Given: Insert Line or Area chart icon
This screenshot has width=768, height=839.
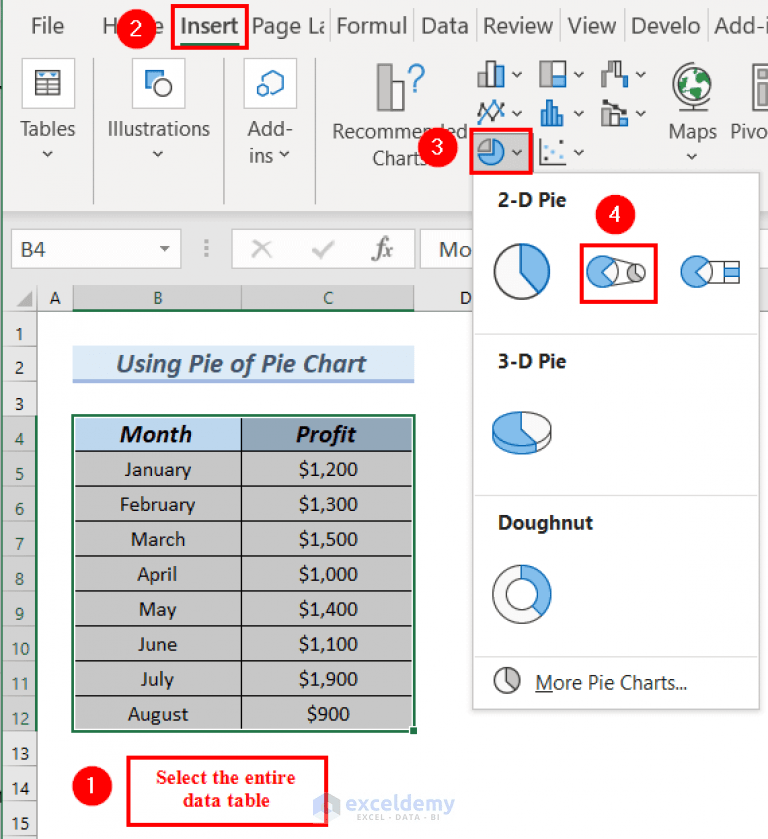Looking at the screenshot, I should coord(491,113).
